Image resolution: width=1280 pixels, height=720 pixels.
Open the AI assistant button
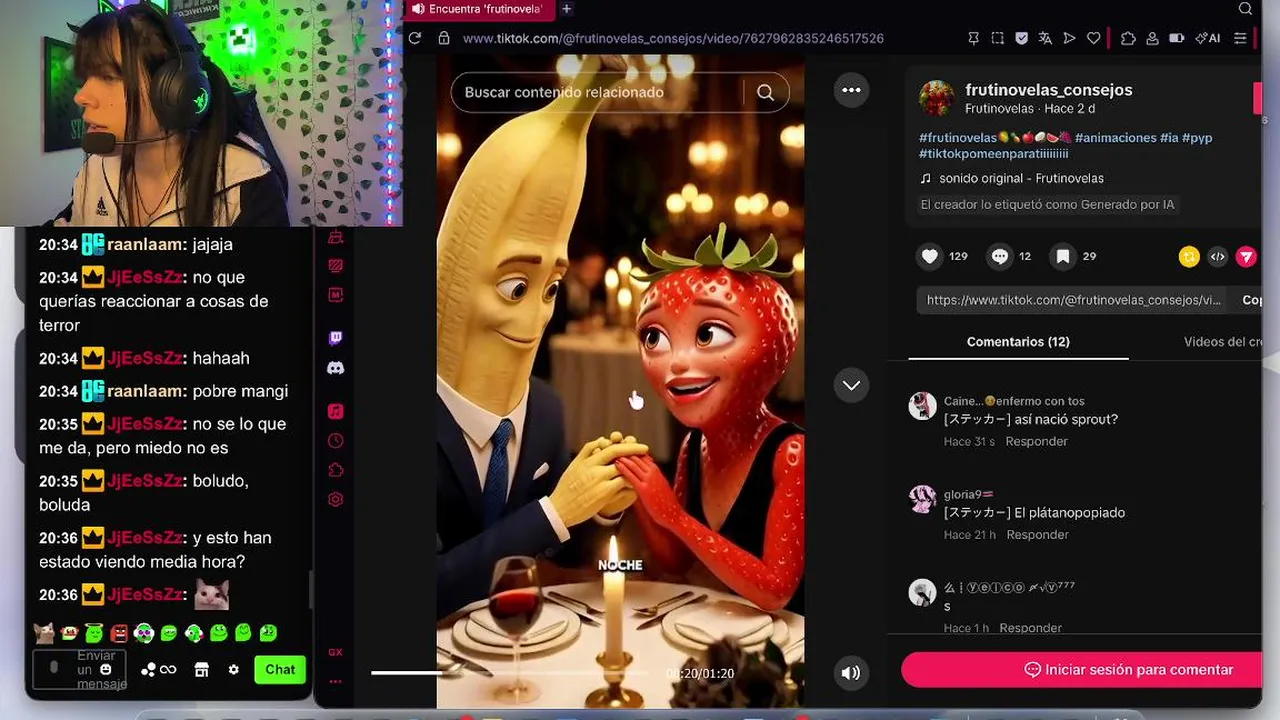click(1208, 38)
